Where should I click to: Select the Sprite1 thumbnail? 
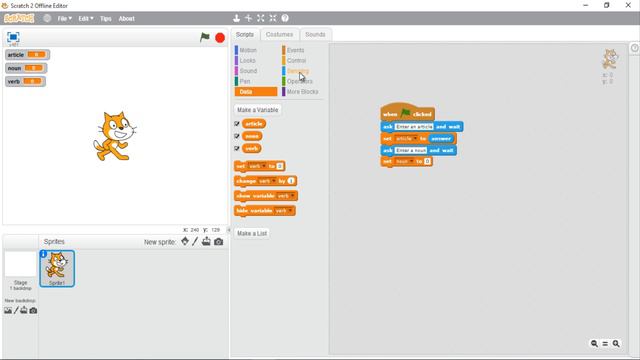57,269
